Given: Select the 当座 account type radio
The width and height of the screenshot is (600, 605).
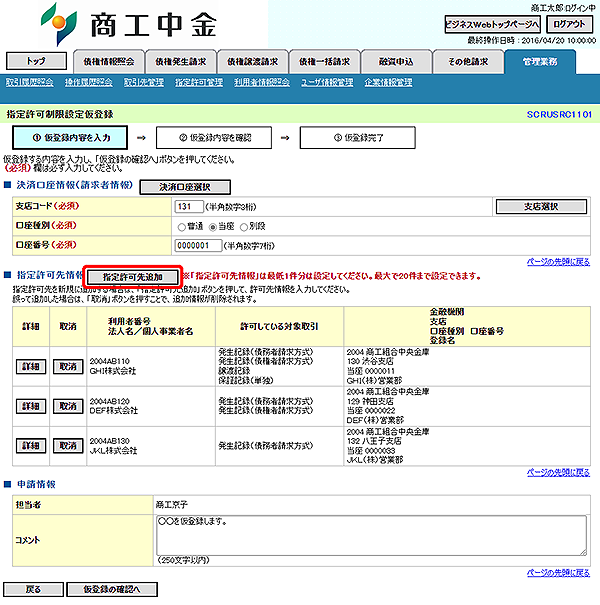Looking at the screenshot, I should pos(212,227).
